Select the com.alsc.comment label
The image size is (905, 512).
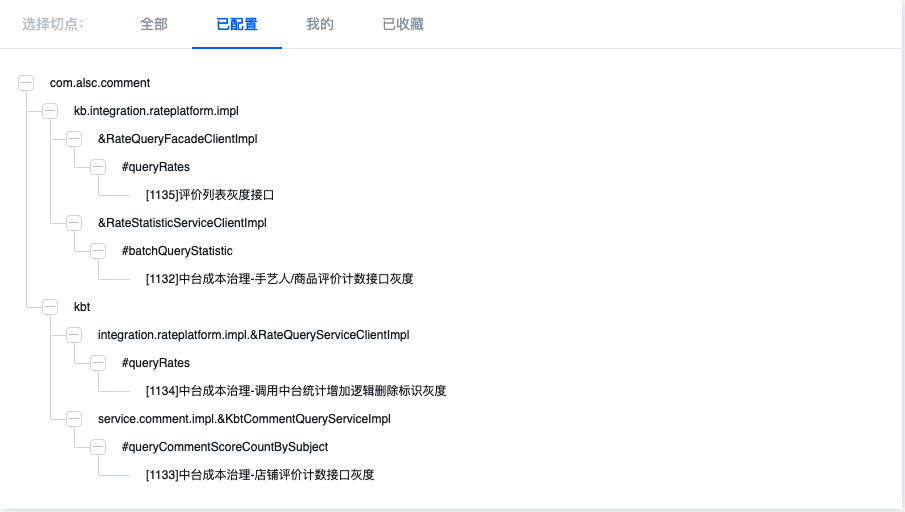click(x=100, y=83)
